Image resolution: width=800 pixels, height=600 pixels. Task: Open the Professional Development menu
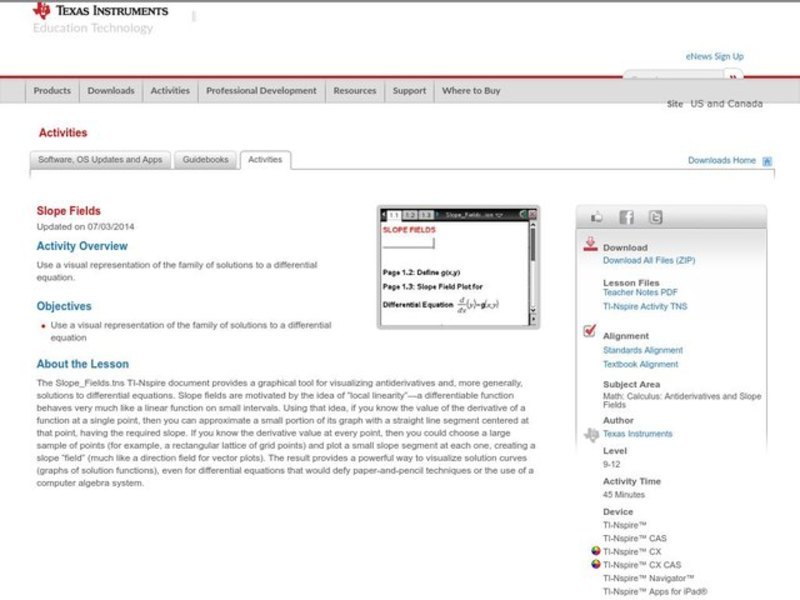point(261,91)
